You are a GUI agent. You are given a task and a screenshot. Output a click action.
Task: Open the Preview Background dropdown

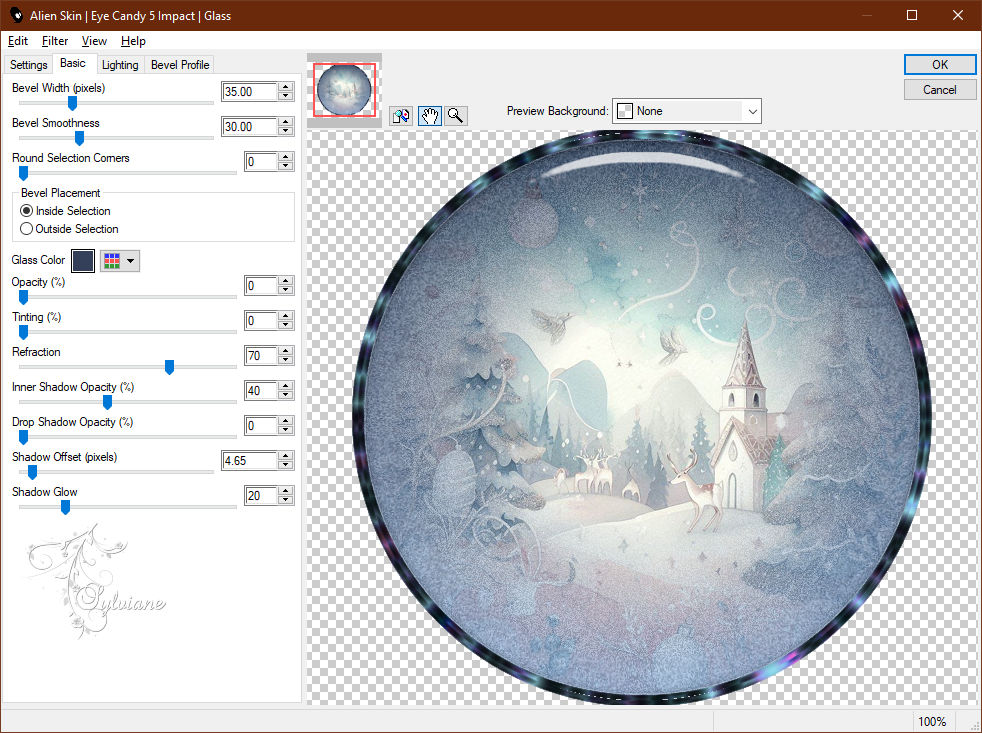(686, 111)
